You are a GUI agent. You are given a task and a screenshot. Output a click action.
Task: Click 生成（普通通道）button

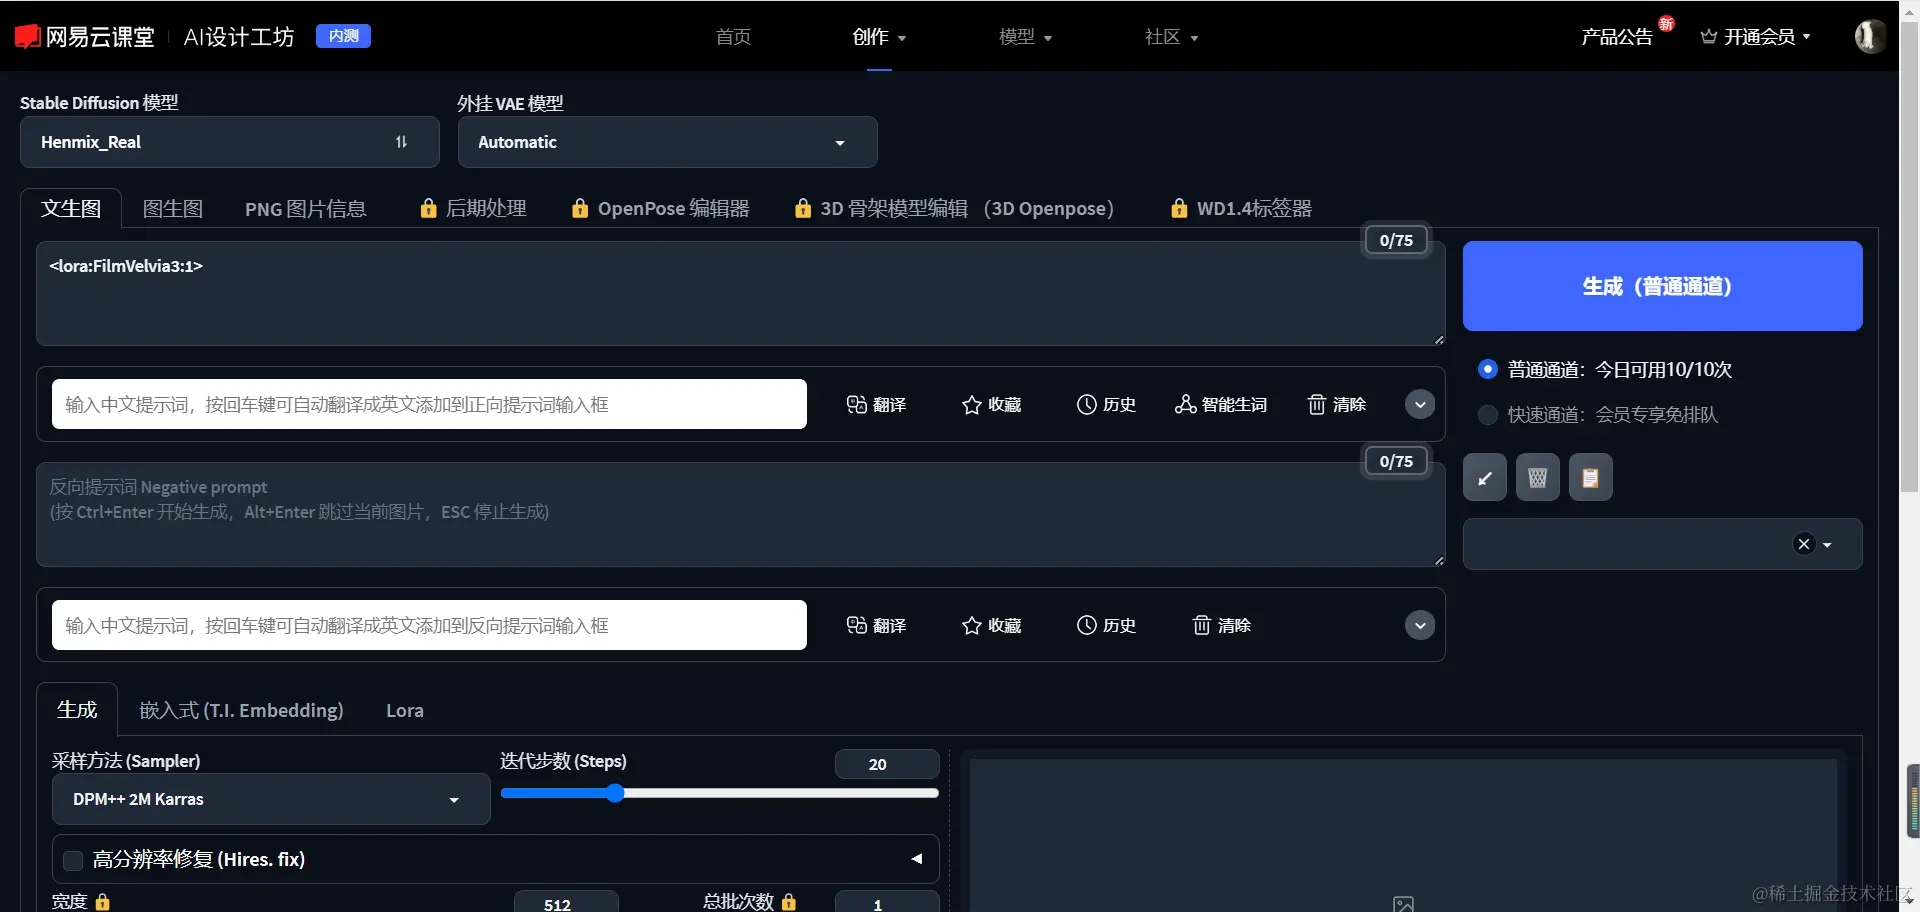[x=1662, y=286]
